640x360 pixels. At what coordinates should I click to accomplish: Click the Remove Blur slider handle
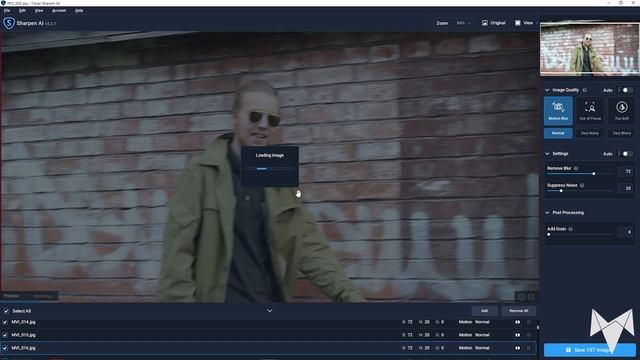[x=593, y=173]
